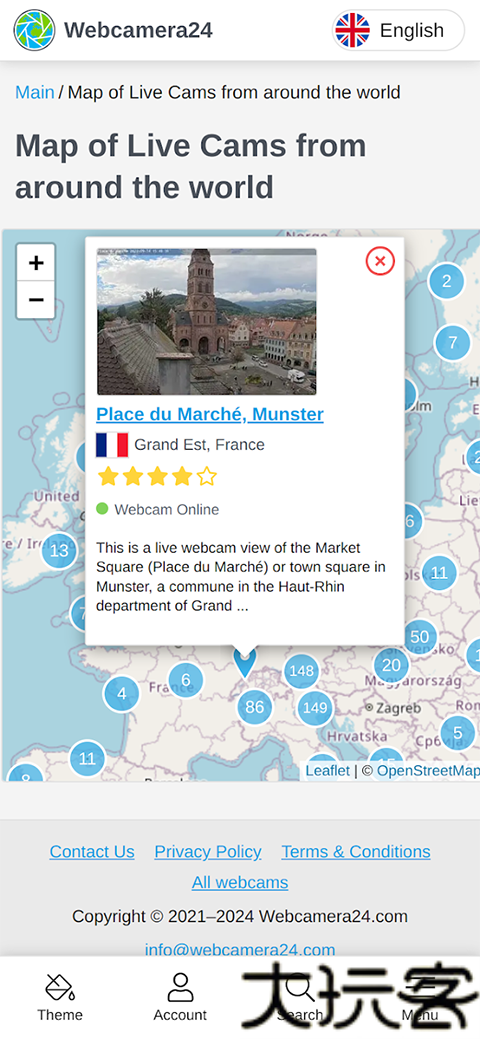Click the Leaflet attribution link

328,771
